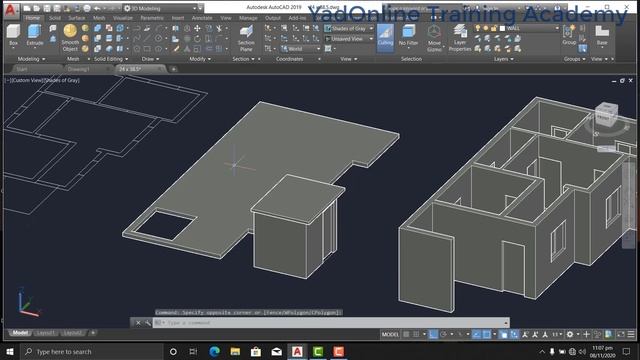
Task: Select the Move Gizmo tool
Action: click(434, 38)
